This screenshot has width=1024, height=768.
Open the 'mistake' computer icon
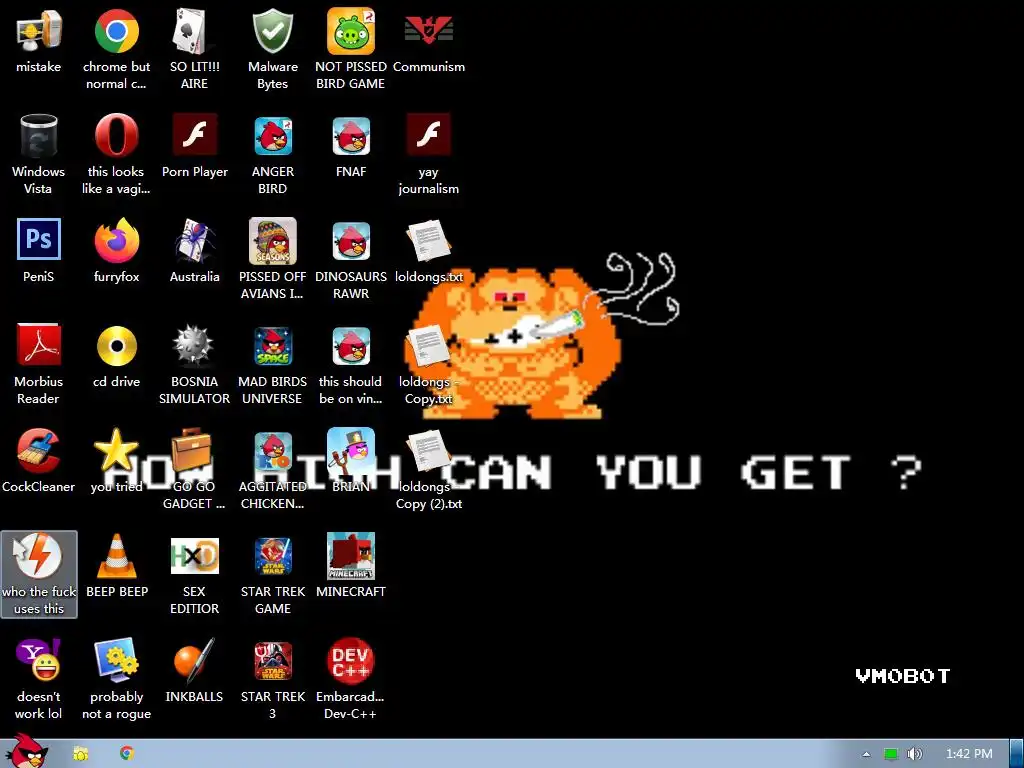(39, 31)
